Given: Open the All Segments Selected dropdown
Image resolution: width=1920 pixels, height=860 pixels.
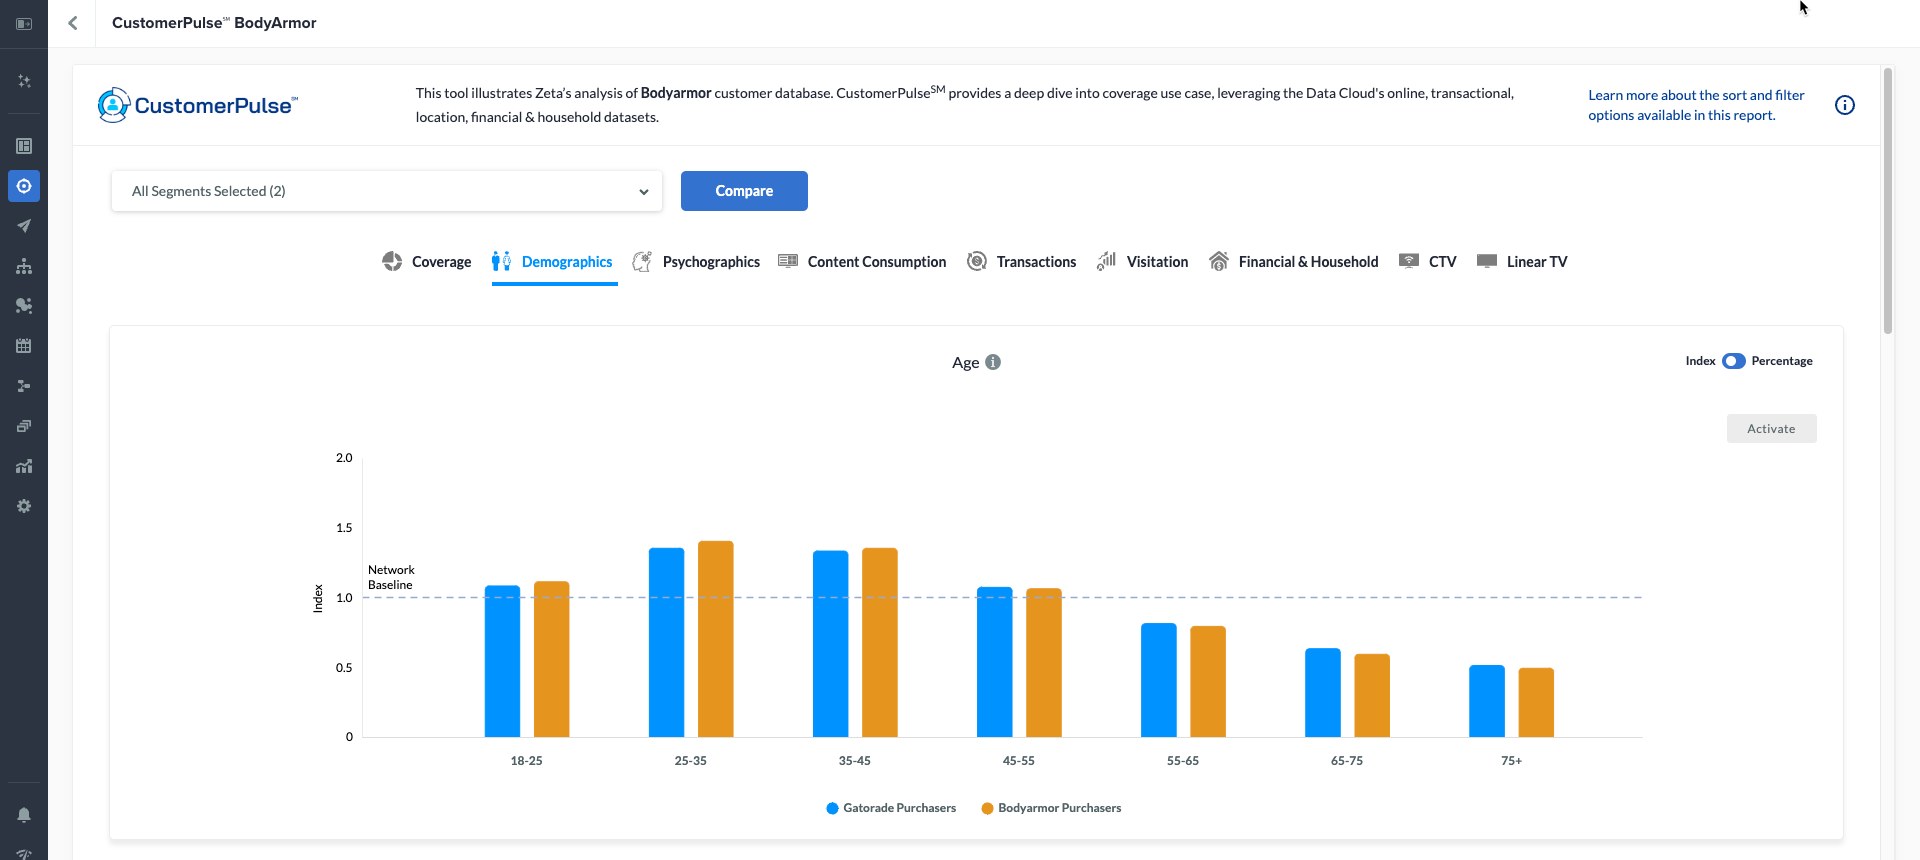Looking at the screenshot, I should pyautogui.click(x=387, y=191).
